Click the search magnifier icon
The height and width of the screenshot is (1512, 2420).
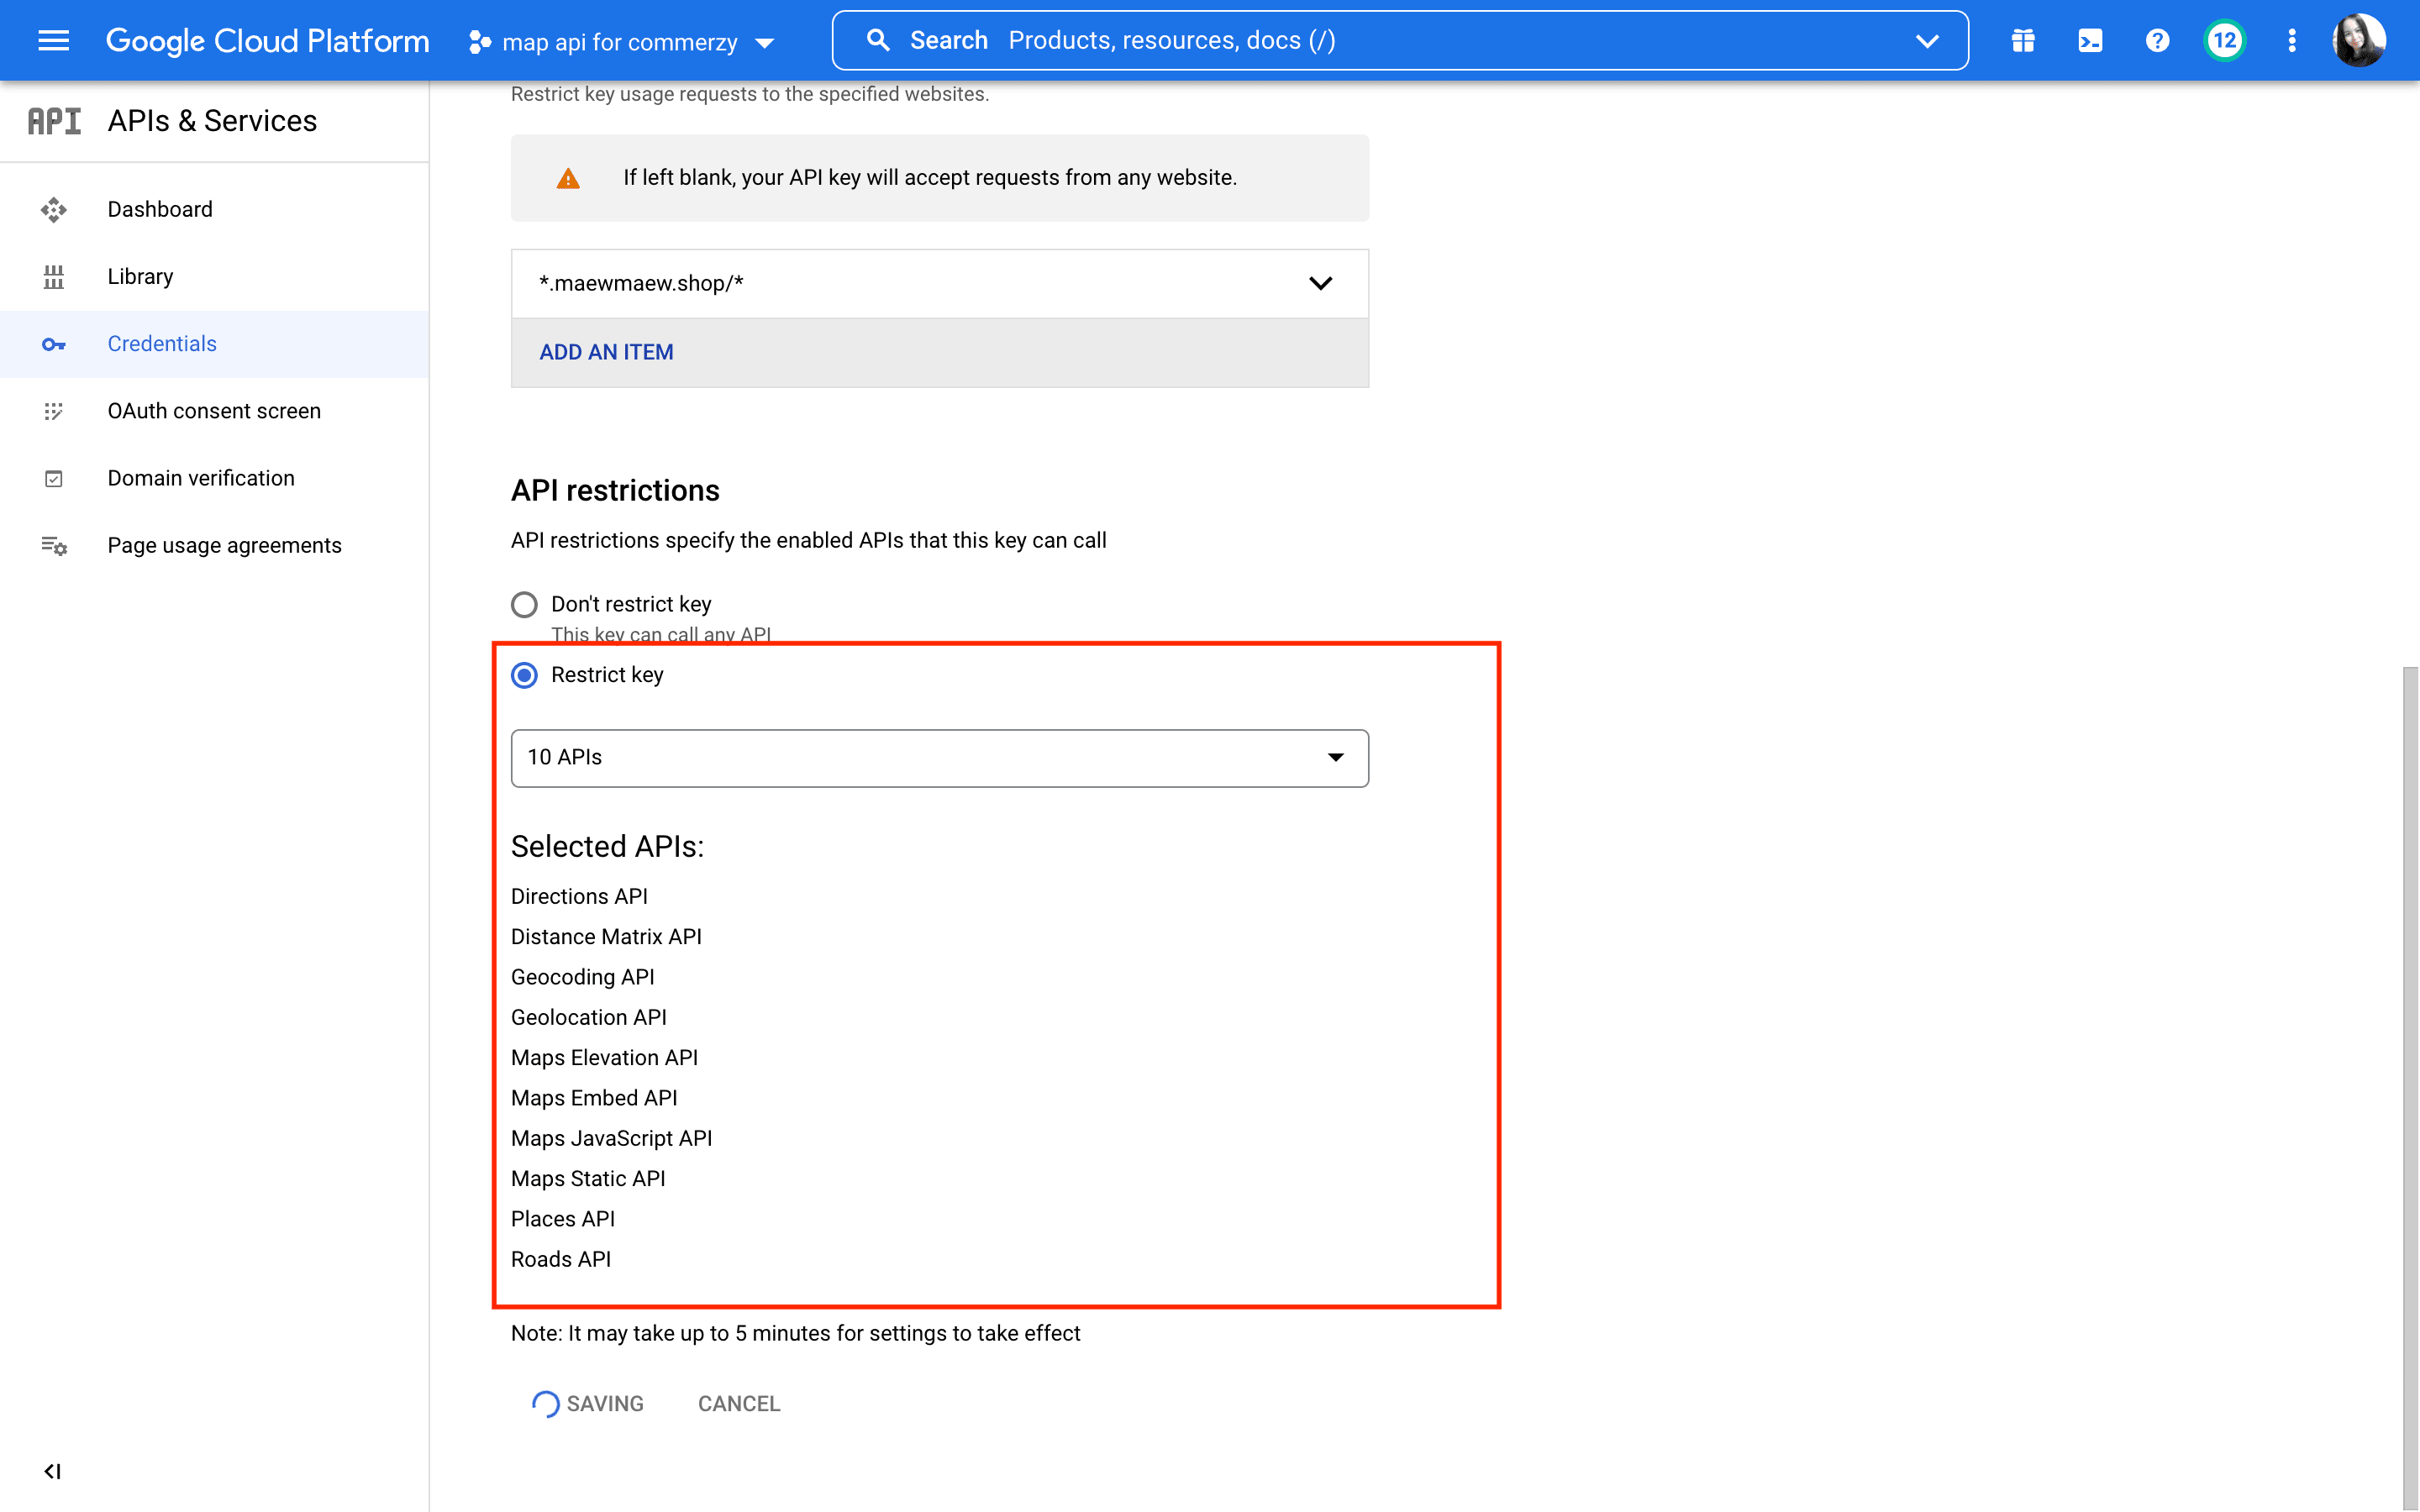[x=878, y=40]
